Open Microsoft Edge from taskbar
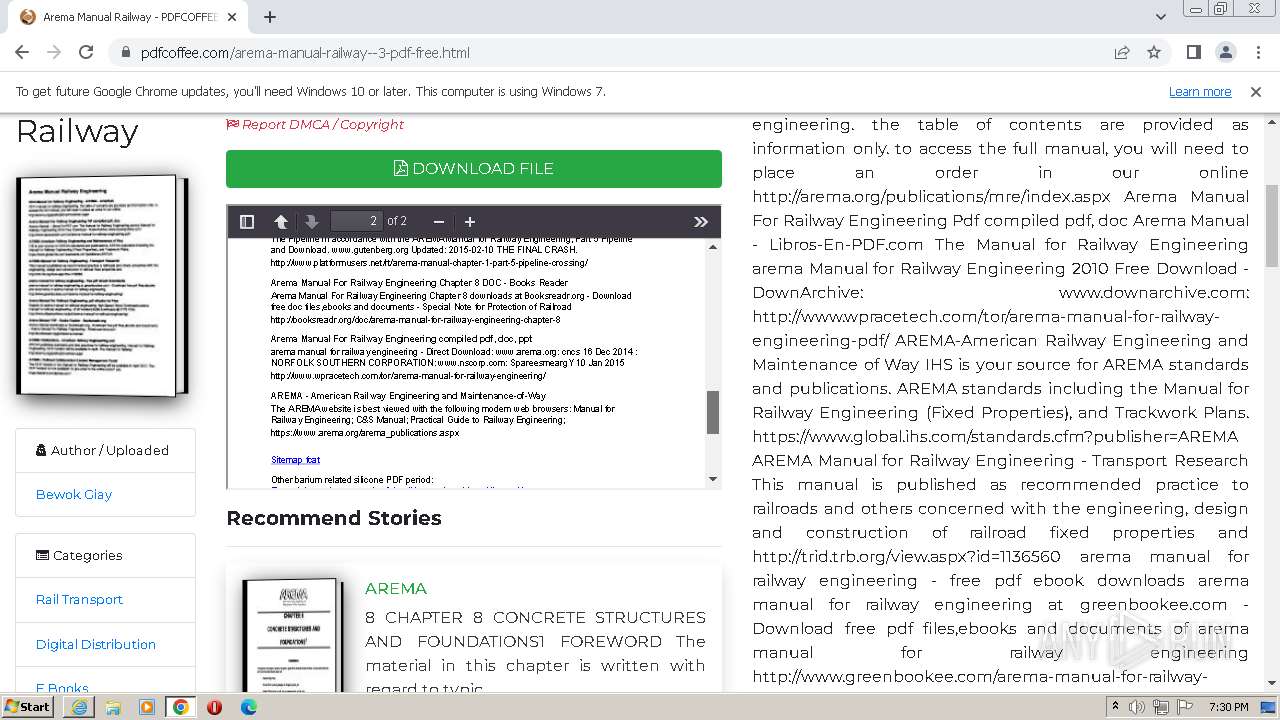 (x=249, y=707)
